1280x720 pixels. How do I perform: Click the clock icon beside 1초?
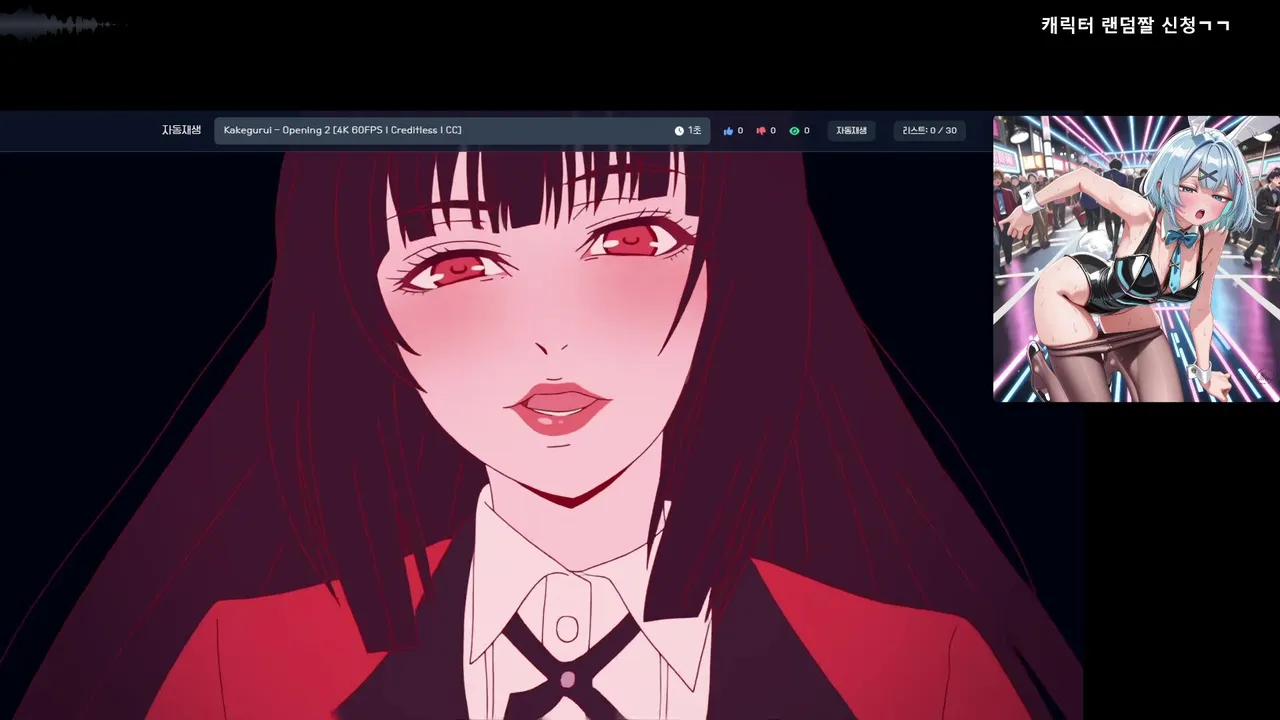click(x=679, y=131)
